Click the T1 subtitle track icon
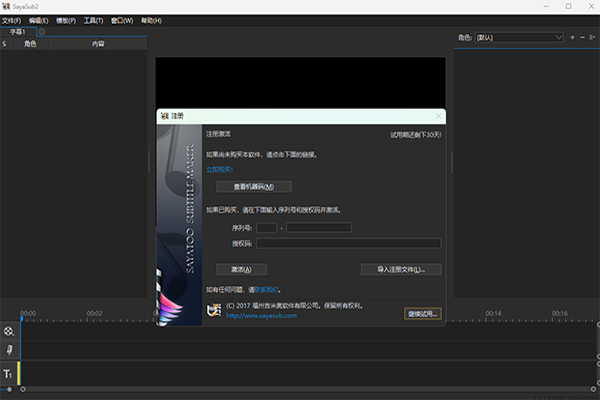Screen dimensions: 600x400 pyautogui.click(x=8, y=374)
